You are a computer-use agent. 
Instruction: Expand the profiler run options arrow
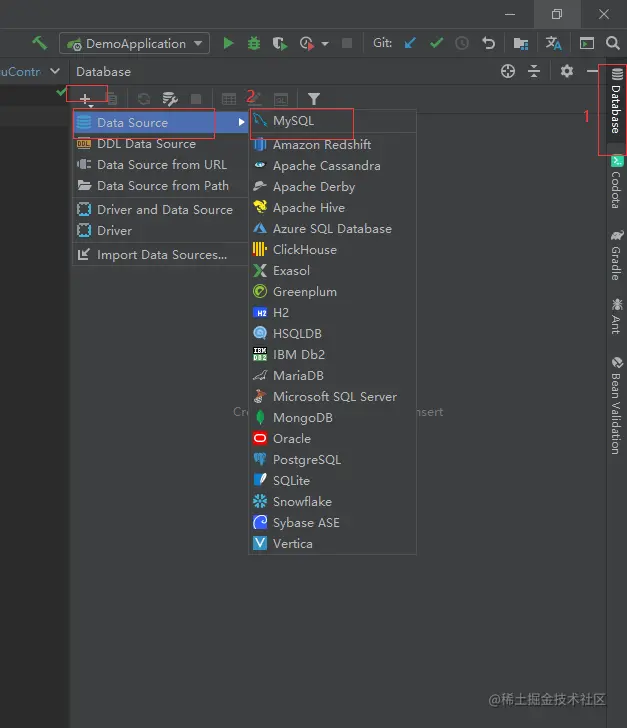(325, 44)
